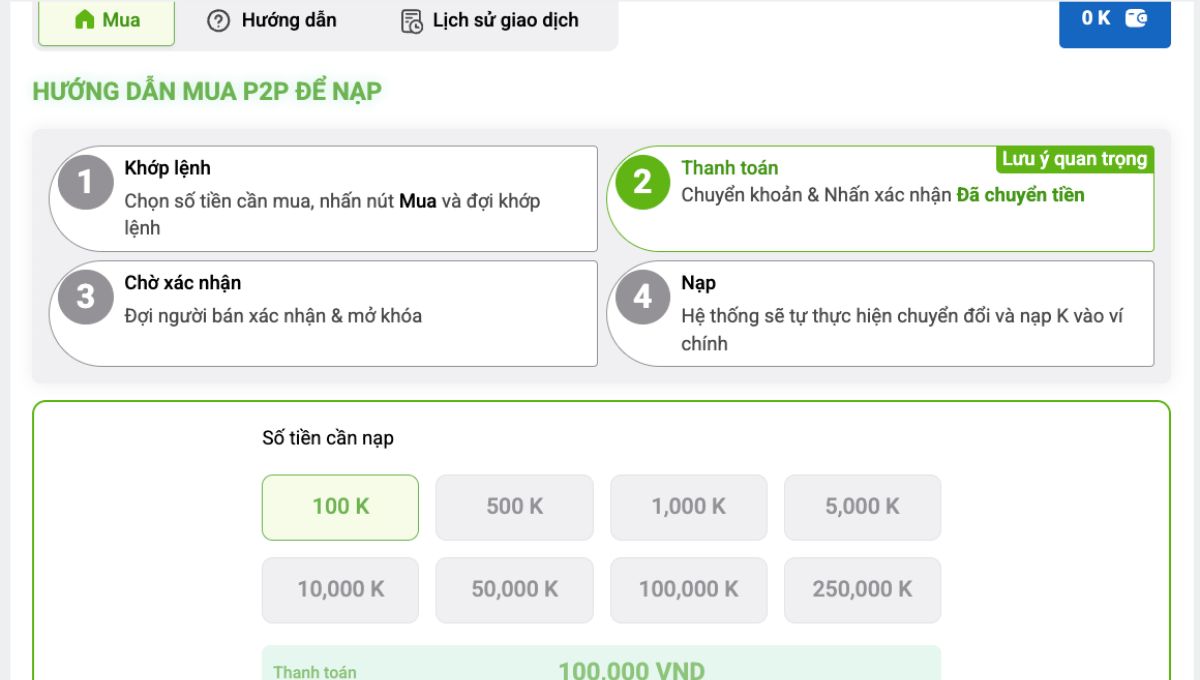Click the Lưu ý quan trọng badge
The image size is (1200, 680).
click(x=1075, y=160)
